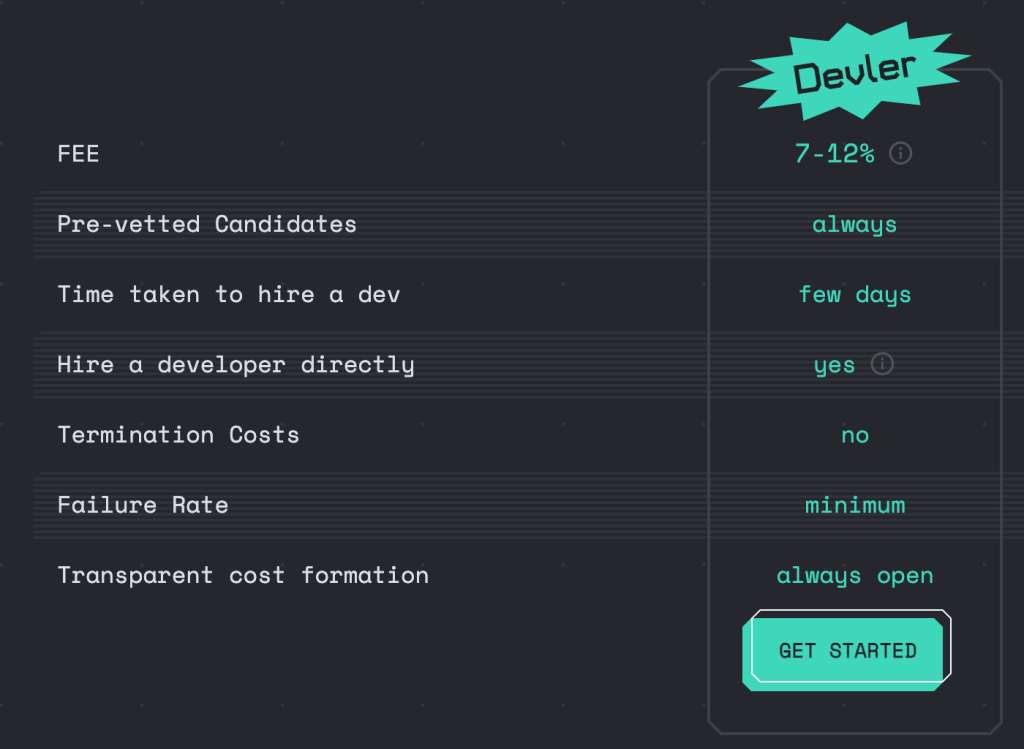Select 'Transparent cost formation' label
The image size is (1024, 749).
click(243, 575)
